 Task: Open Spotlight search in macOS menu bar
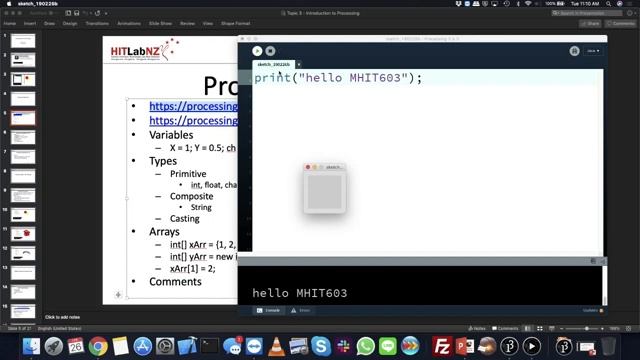pos(608,4)
